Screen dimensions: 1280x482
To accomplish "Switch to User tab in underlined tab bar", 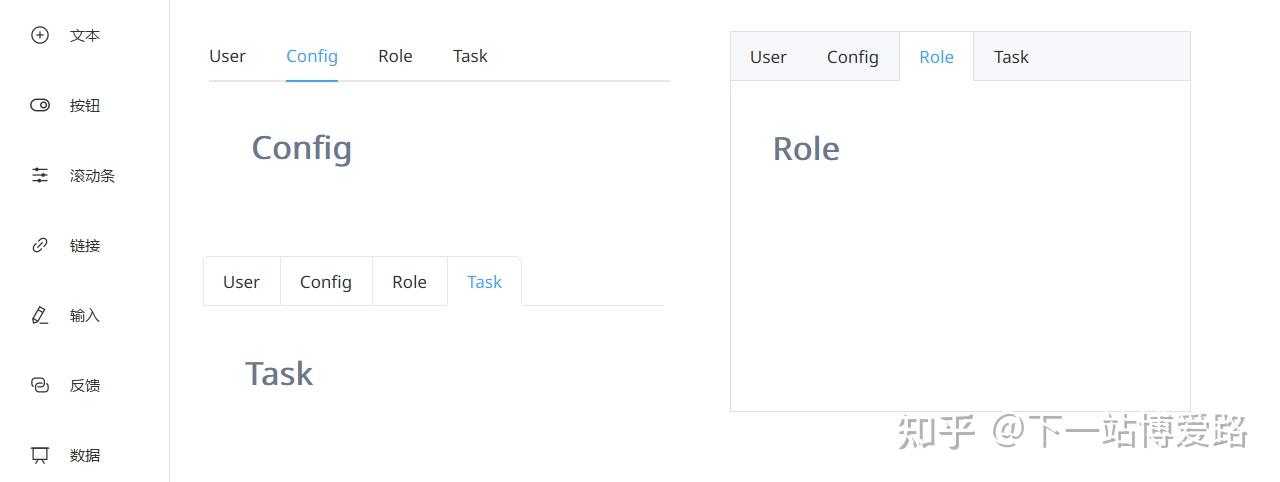I will click(227, 56).
